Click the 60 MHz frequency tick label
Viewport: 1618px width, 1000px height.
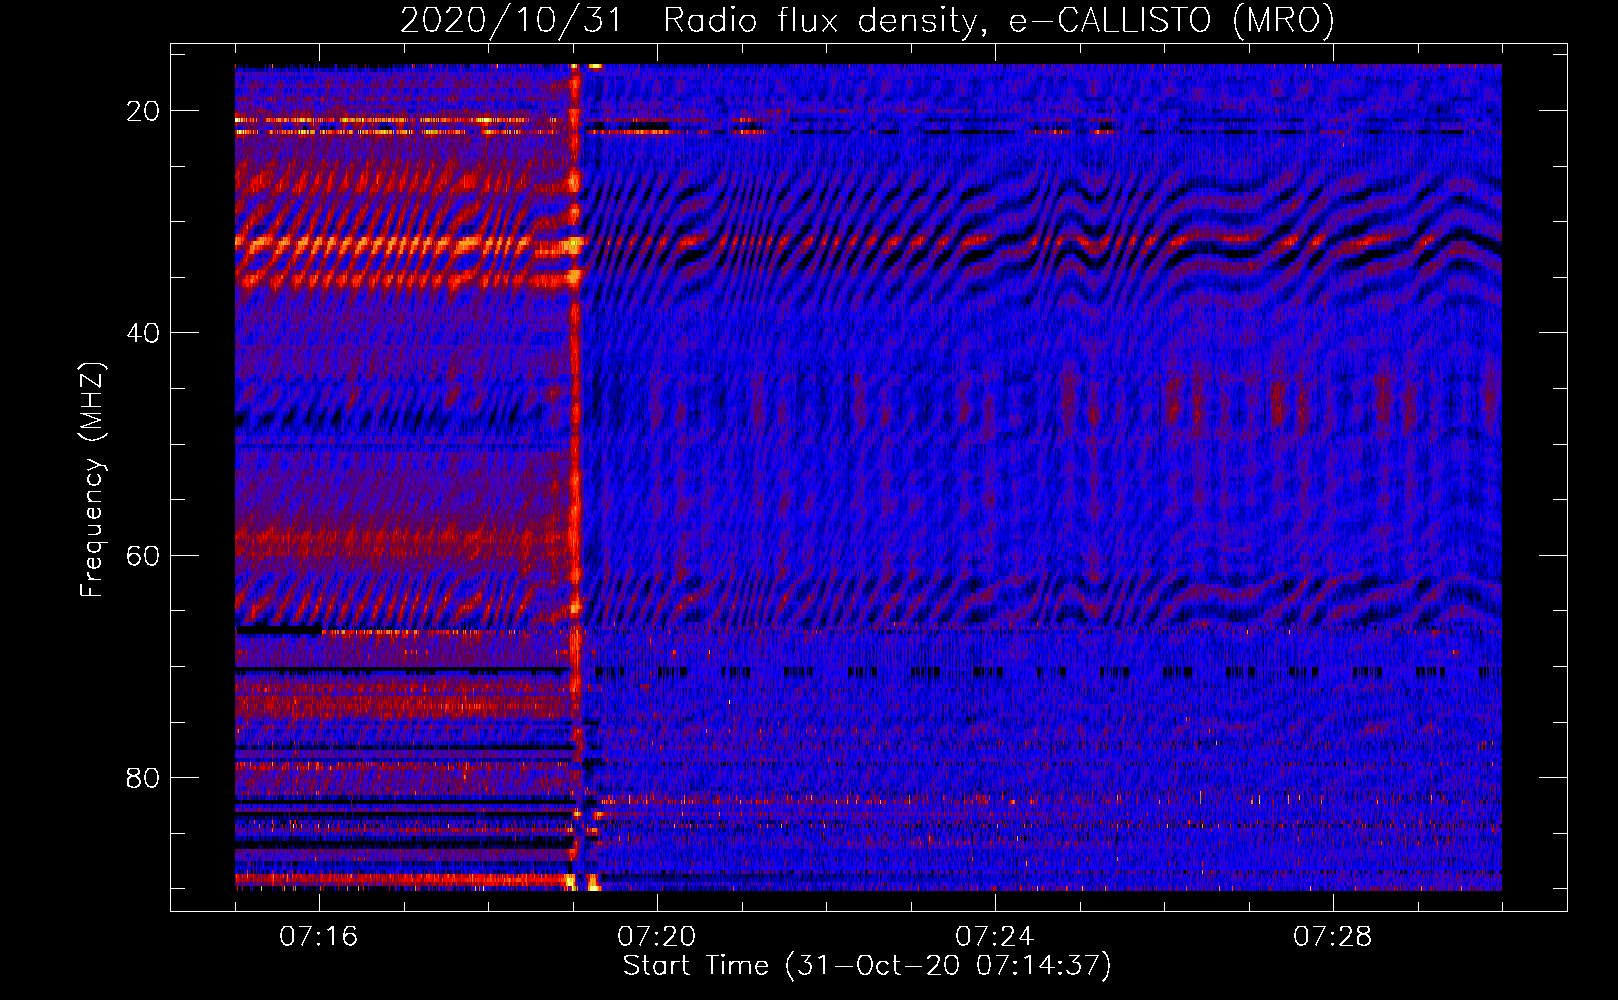coord(144,555)
